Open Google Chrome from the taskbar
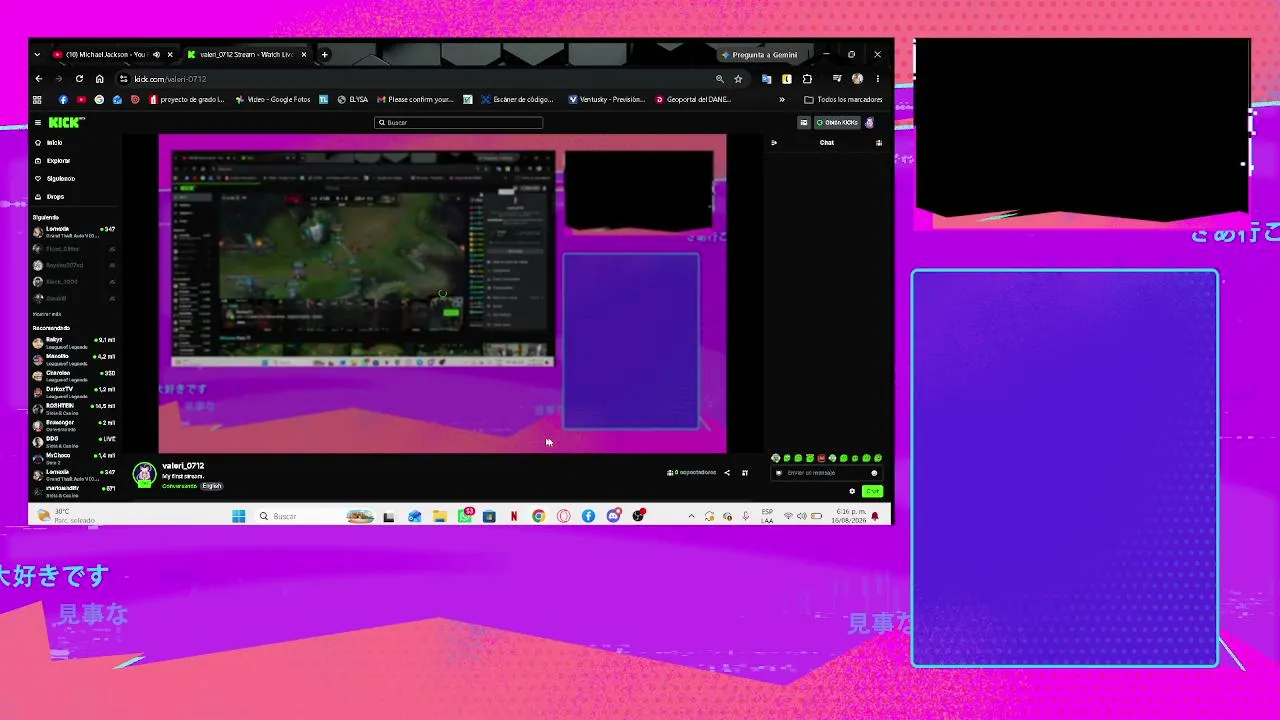The height and width of the screenshot is (720, 1280). coord(539,516)
